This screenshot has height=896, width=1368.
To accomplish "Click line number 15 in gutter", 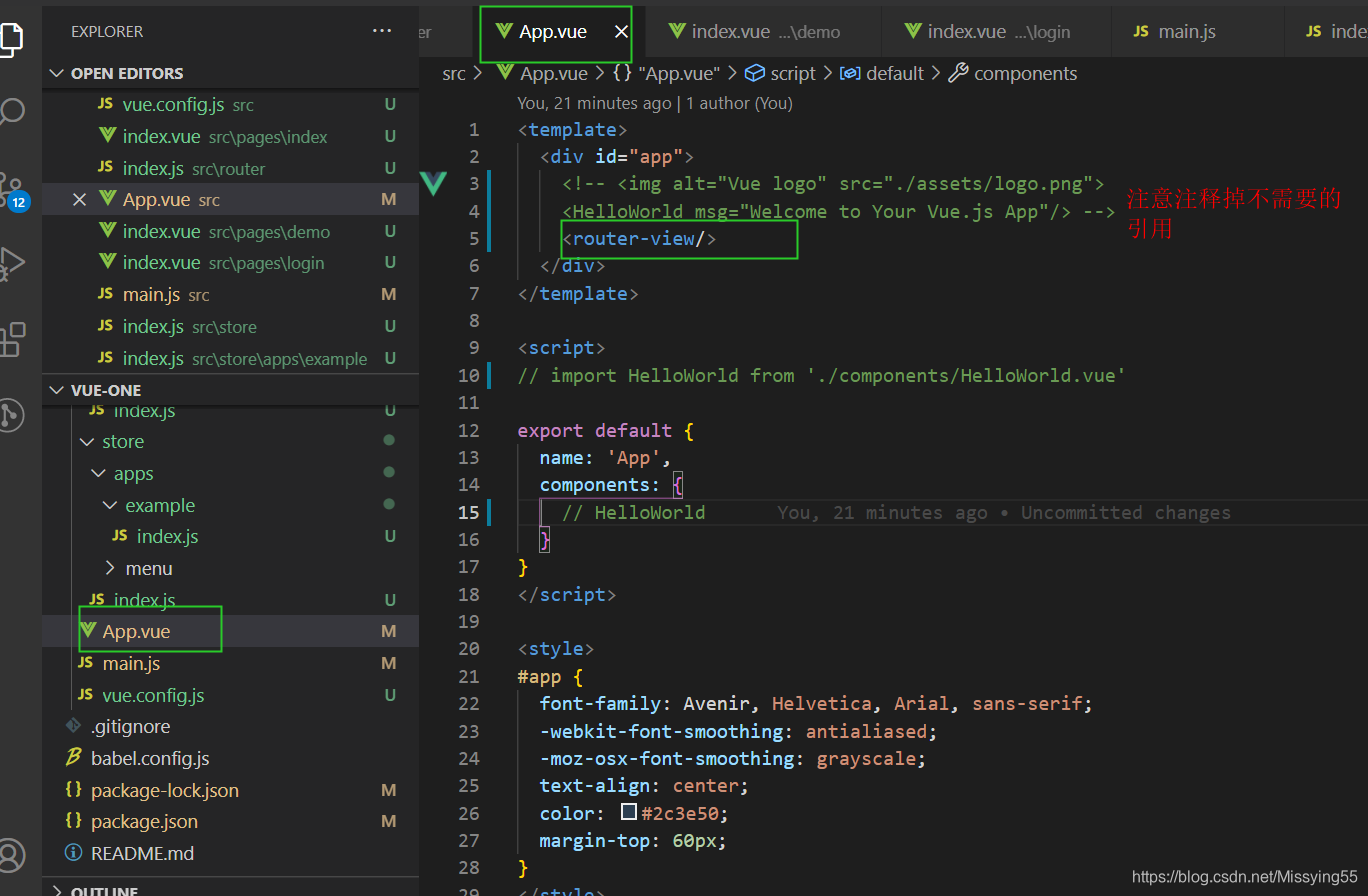I will tap(468, 513).
